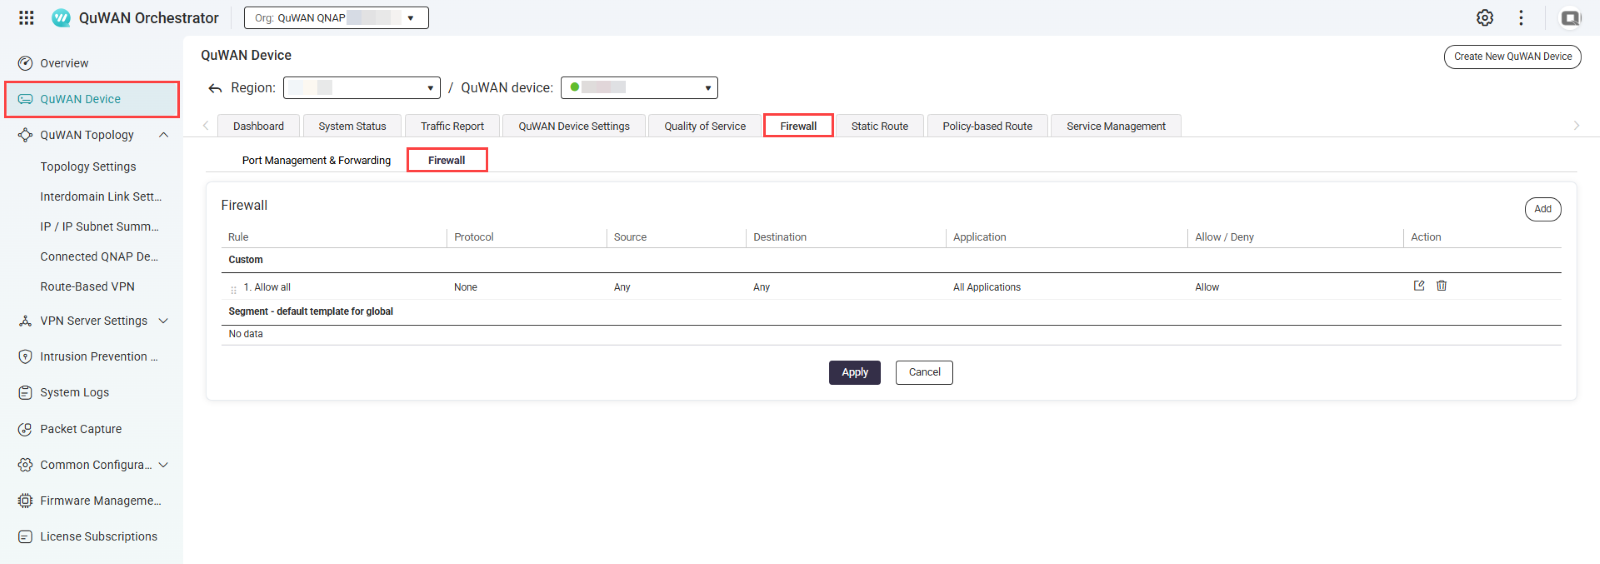
Task: Switch to the Dashboard tab
Action: [x=258, y=126]
